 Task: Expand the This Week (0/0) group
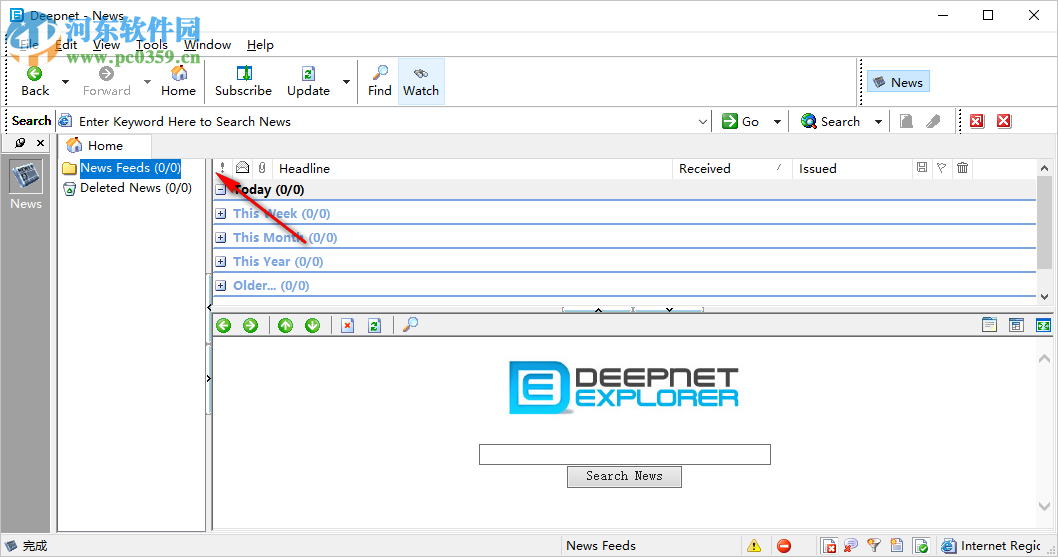pos(221,213)
